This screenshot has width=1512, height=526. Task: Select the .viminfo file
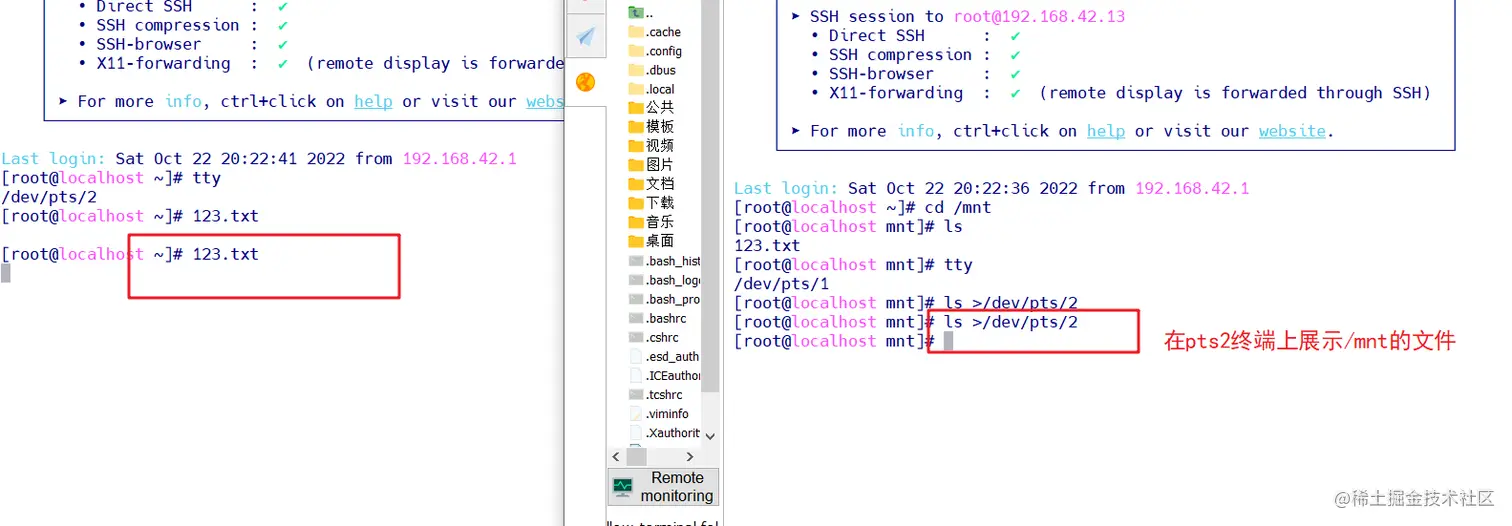(x=659, y=413)
